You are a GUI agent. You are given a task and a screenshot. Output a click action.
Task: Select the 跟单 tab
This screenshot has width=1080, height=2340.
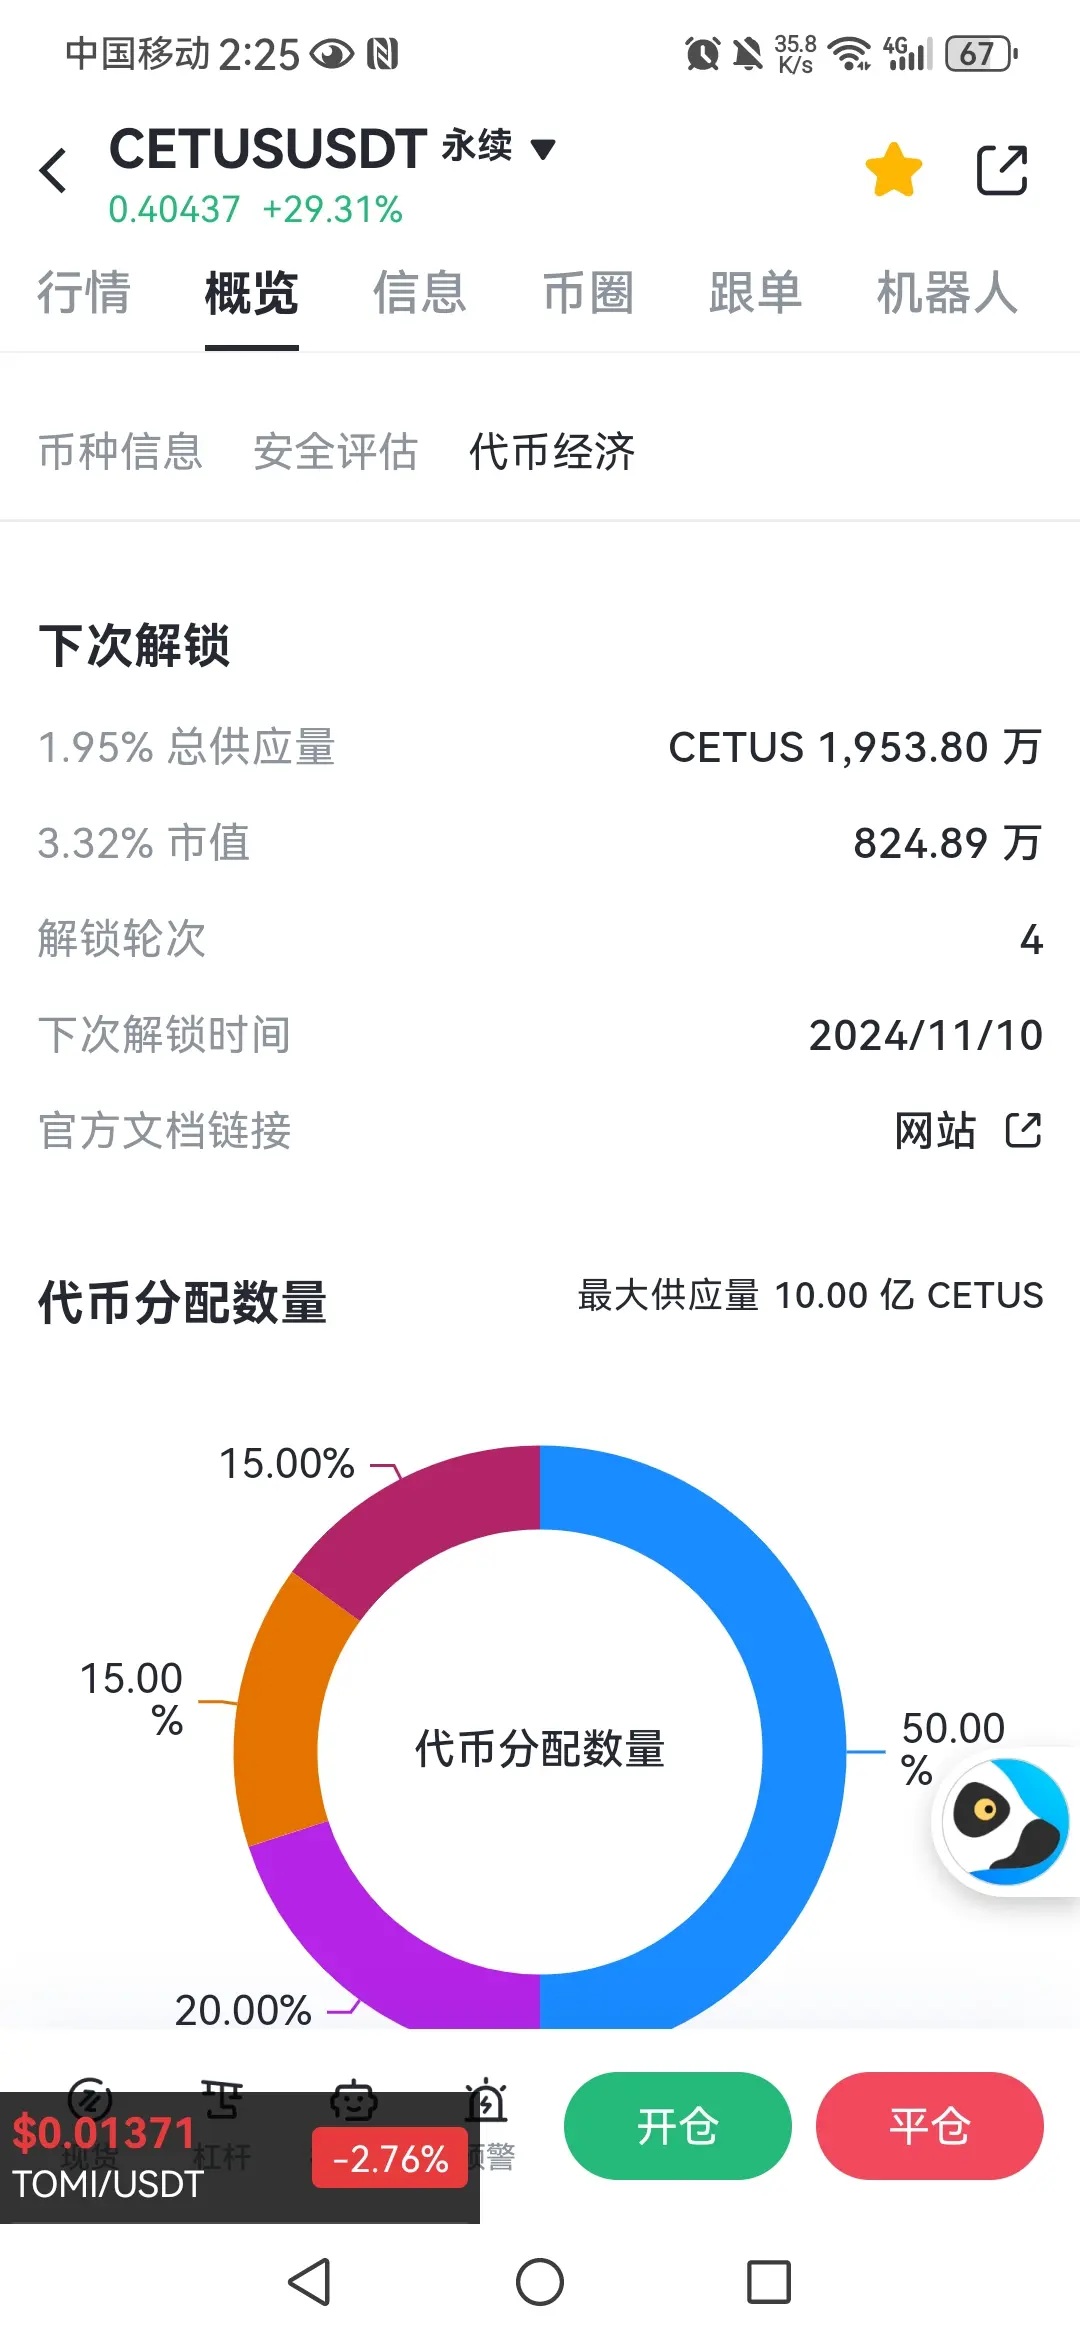[756, 293]
